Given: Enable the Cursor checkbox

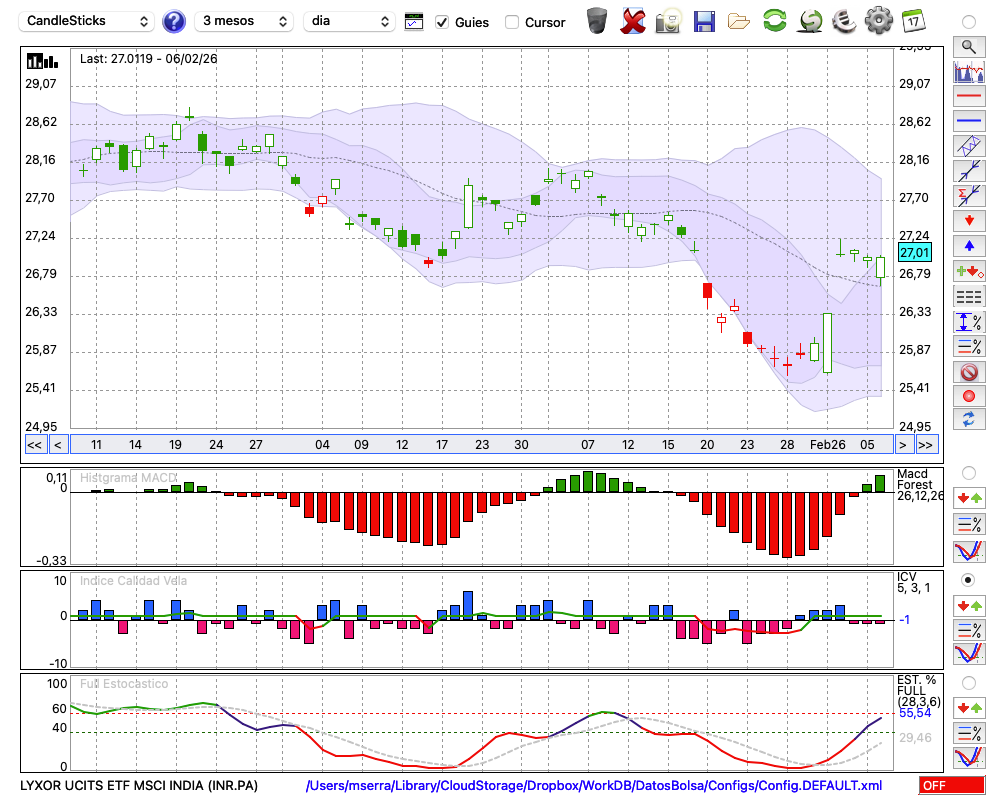Looking at the screenshot, I should point(512,22).
